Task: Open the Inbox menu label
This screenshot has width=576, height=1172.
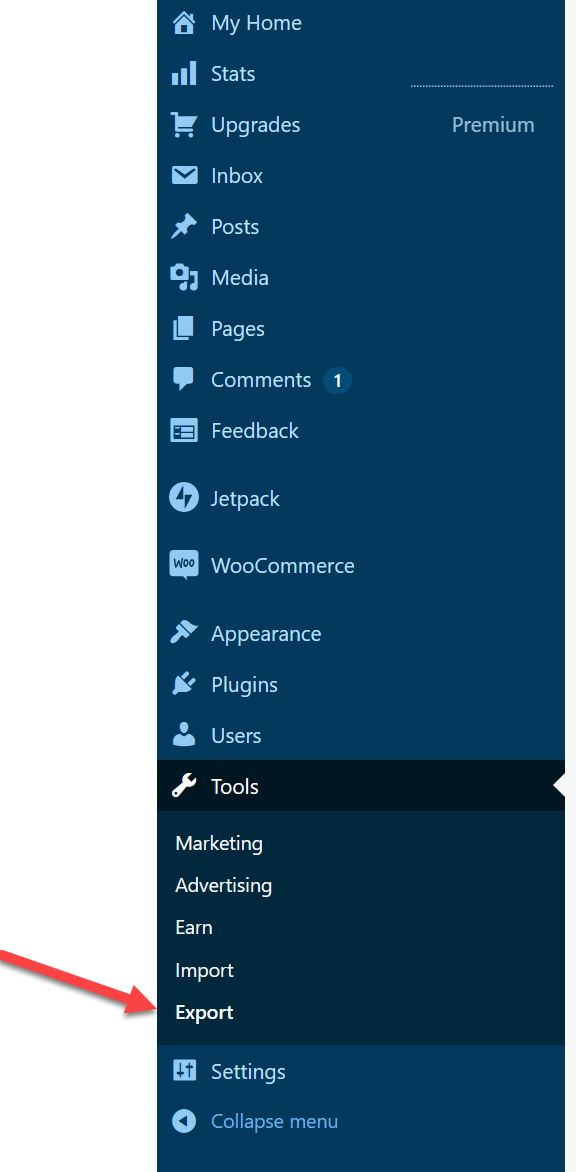Action: [237, 176]
